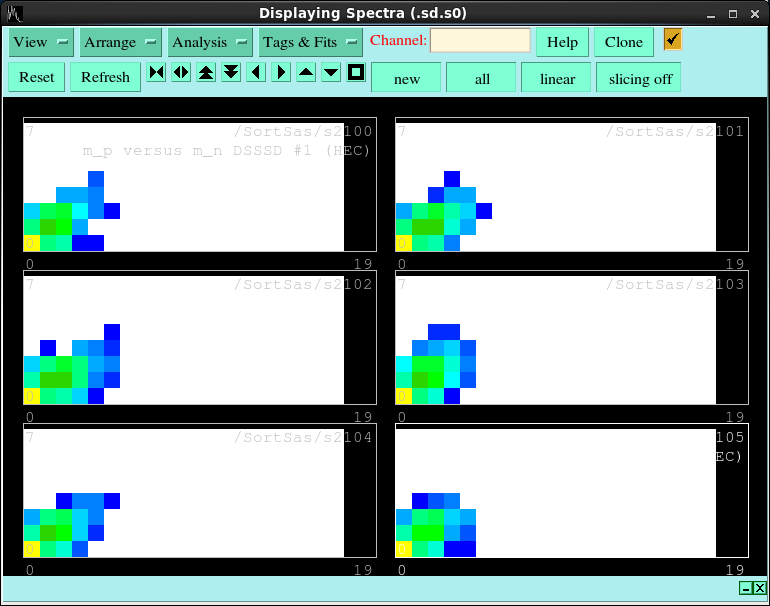
Task: Click the new button
Action: click(406, 78)
